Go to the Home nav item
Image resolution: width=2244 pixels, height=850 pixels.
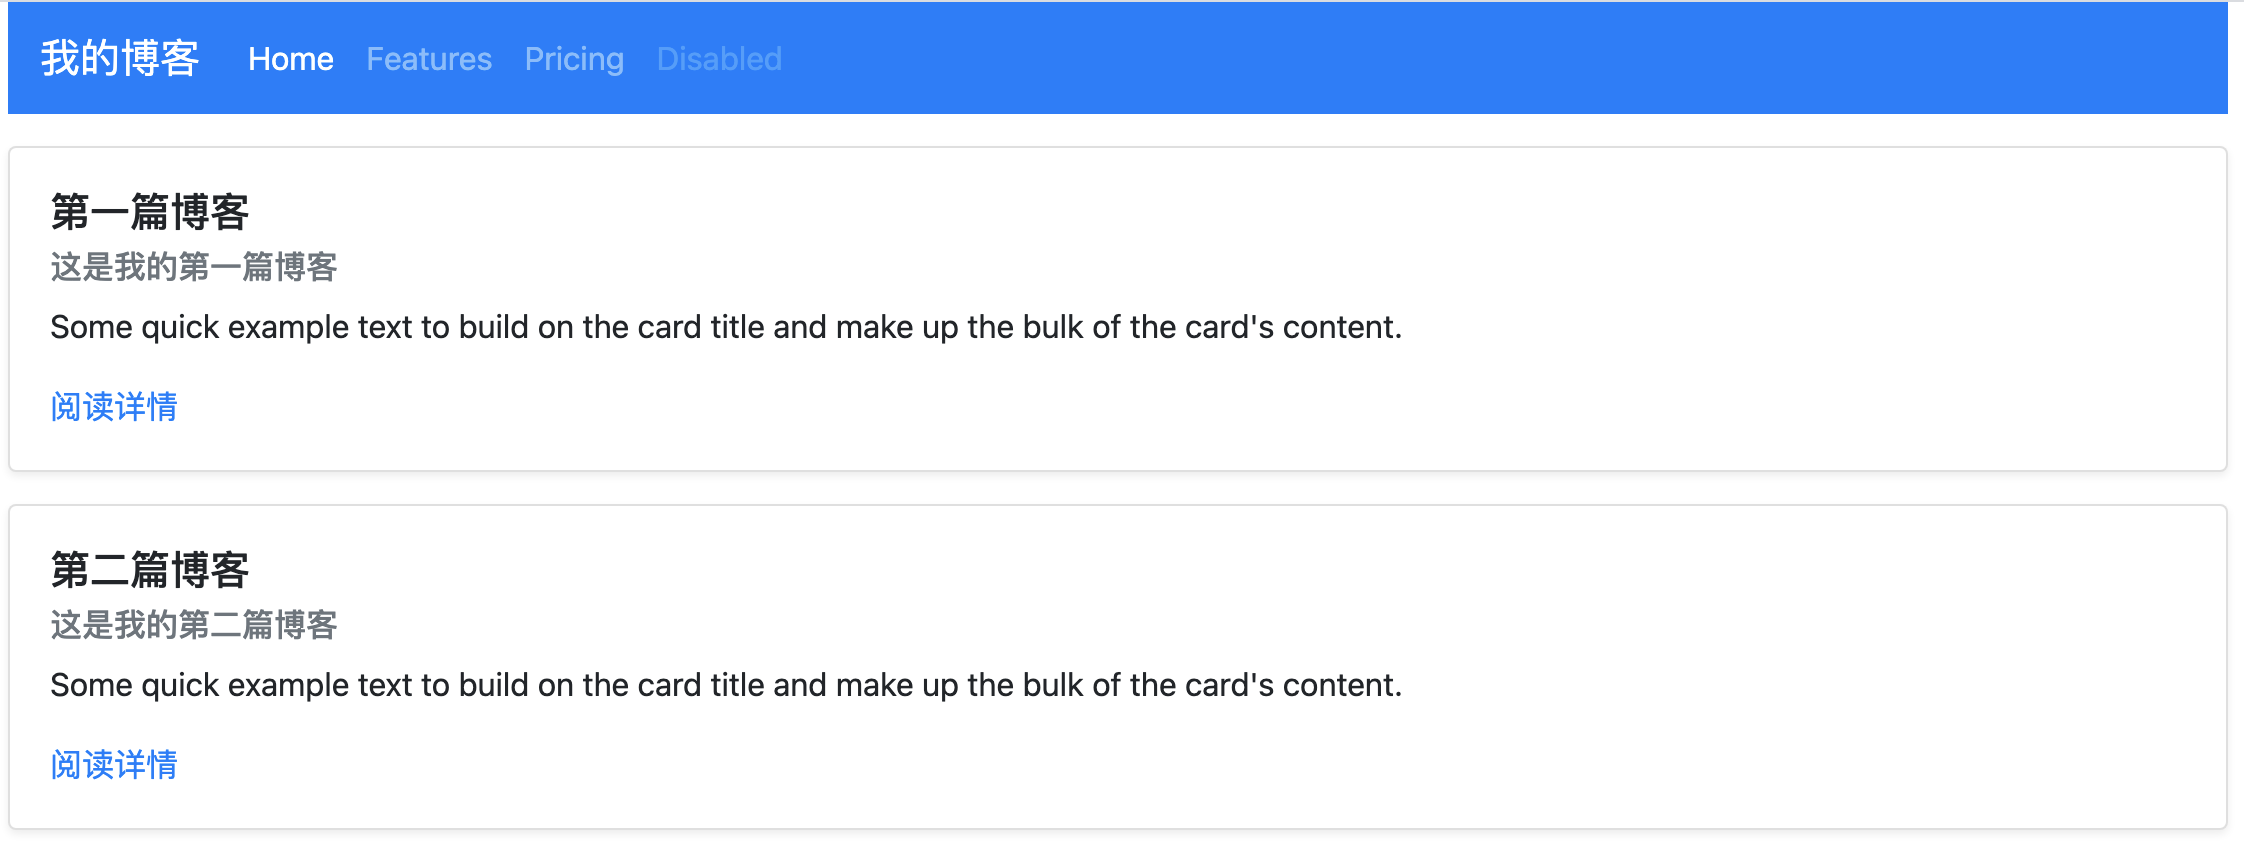pyautogui.click(x=291, y=59)
